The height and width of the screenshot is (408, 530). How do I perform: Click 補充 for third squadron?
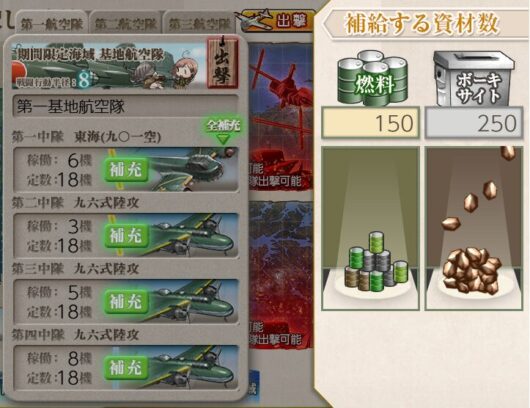point(125,301)
